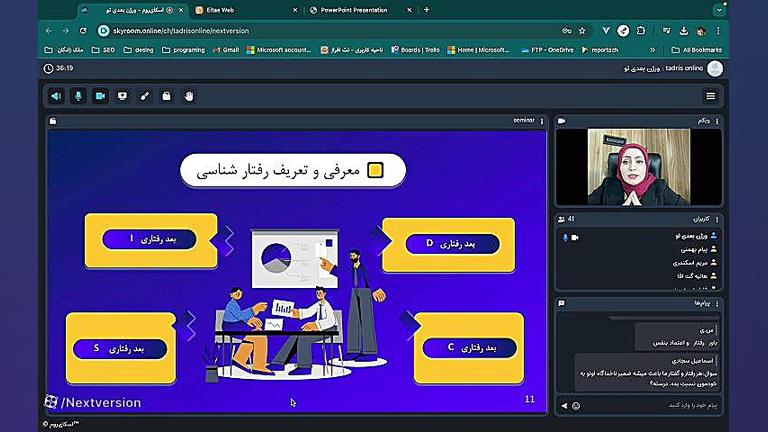
Task: Toggle the webcam camera button
Action: coord(100,96)
